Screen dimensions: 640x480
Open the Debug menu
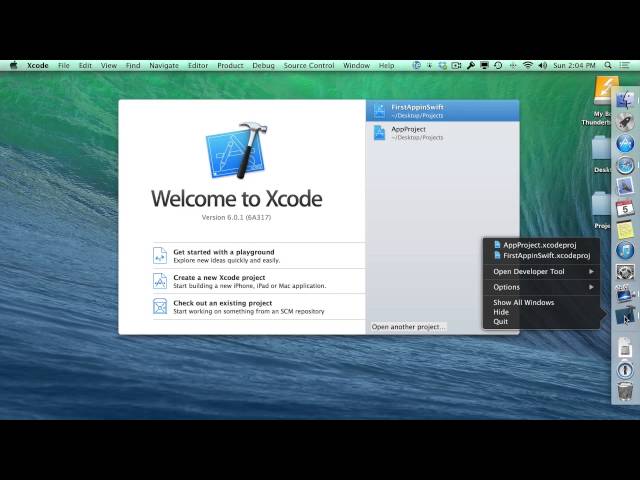[263, 65]
